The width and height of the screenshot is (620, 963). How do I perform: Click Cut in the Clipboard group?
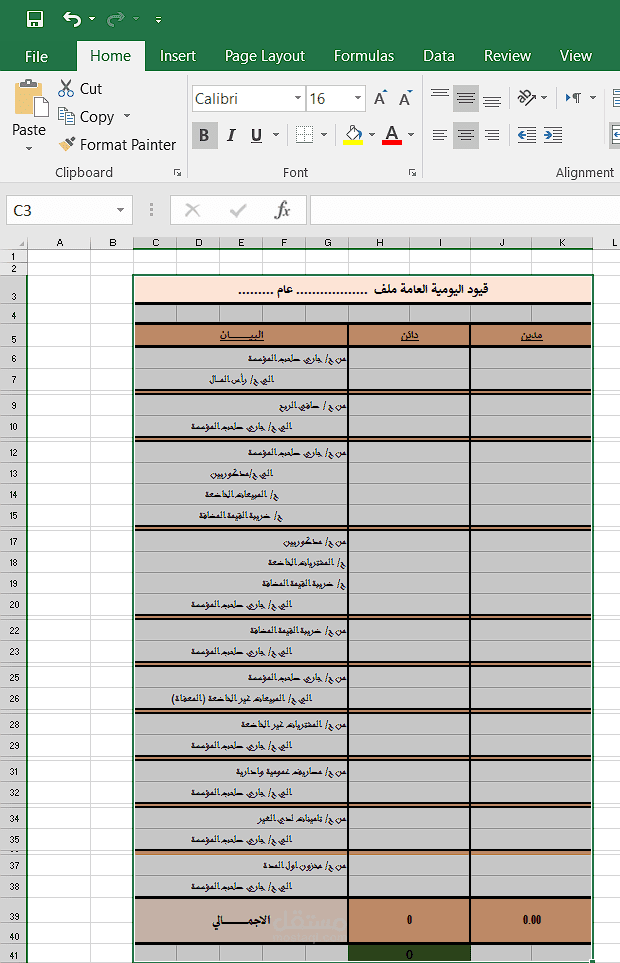80,88
